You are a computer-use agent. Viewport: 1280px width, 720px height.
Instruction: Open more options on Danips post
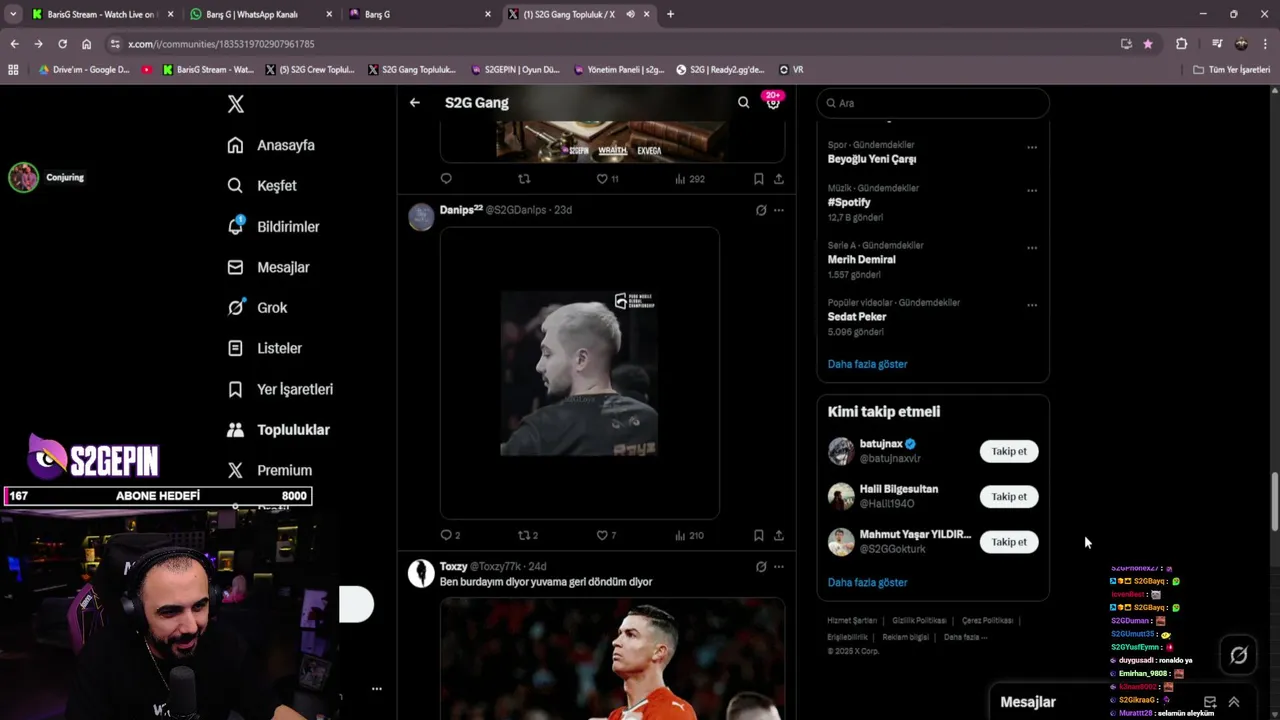coord(779,210)
